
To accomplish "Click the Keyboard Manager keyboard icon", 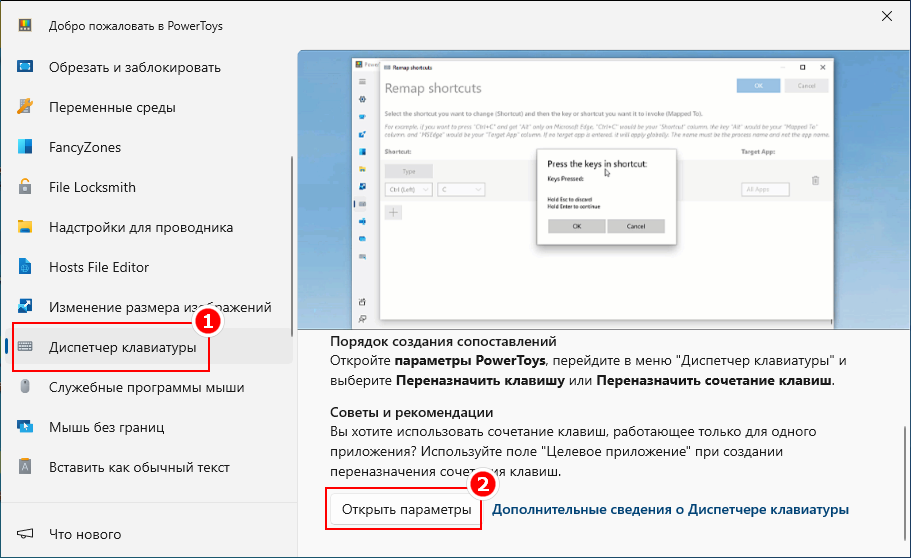I will 24,346.
